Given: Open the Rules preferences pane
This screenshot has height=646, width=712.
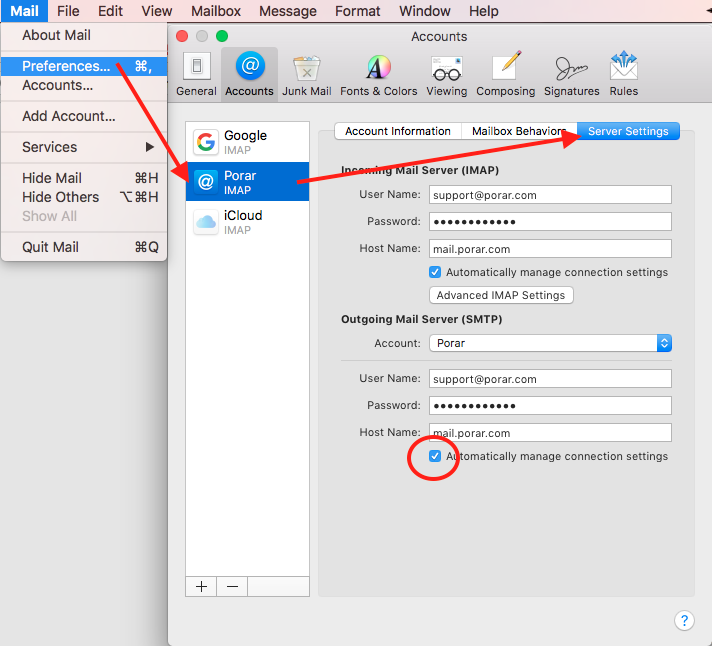Looking at the screenshot, I should pyautogui.click(x=623, y=74).
